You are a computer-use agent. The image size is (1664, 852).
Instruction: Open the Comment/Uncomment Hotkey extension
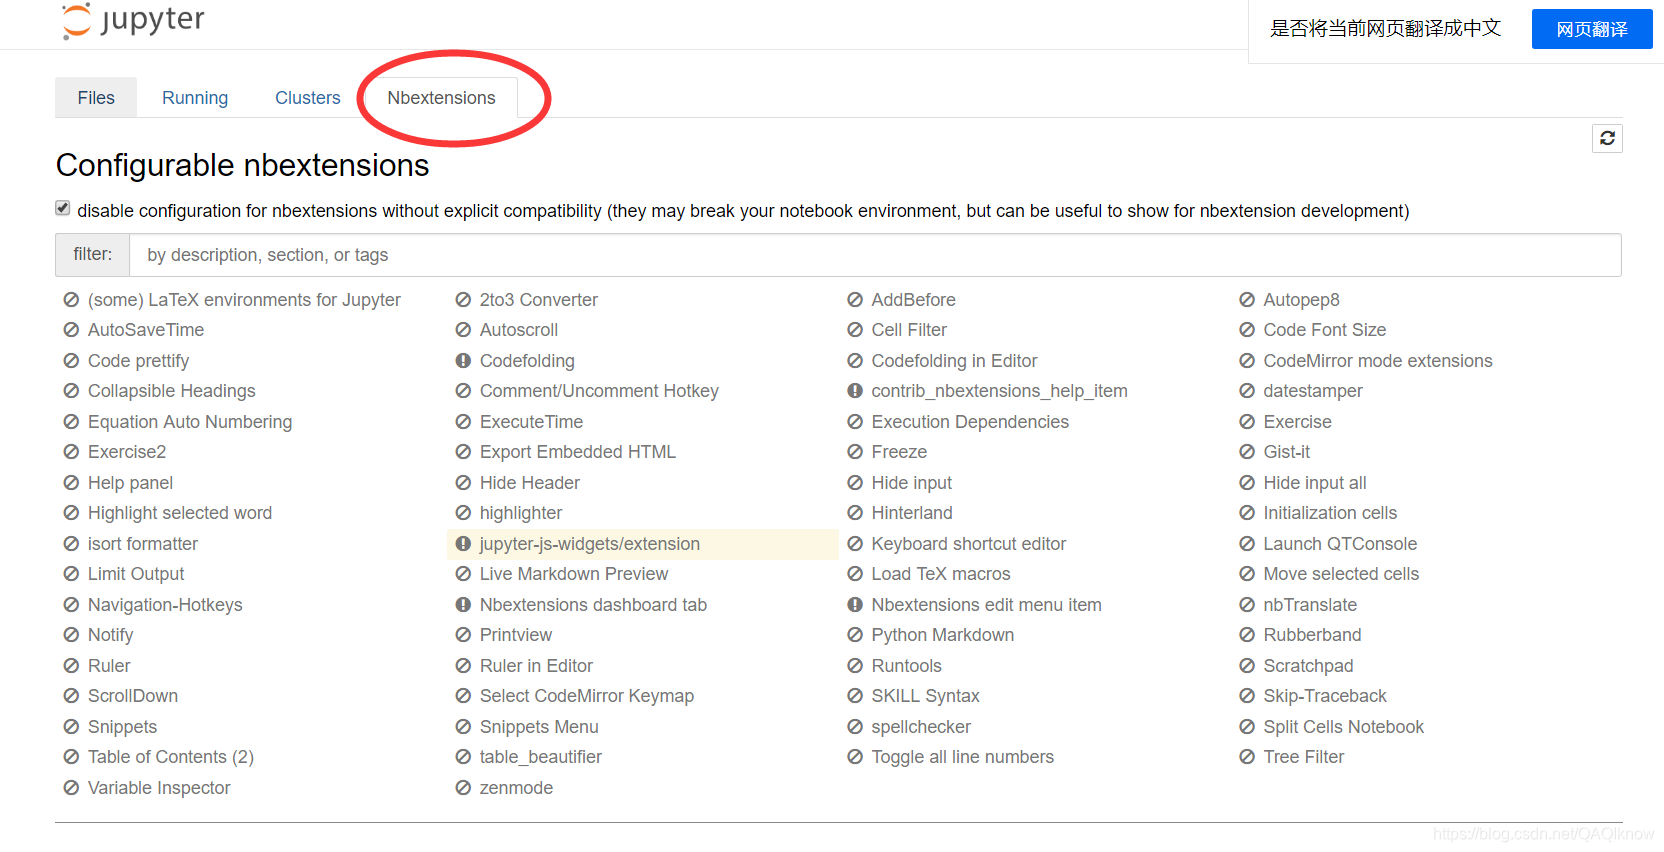pos(599,391)
